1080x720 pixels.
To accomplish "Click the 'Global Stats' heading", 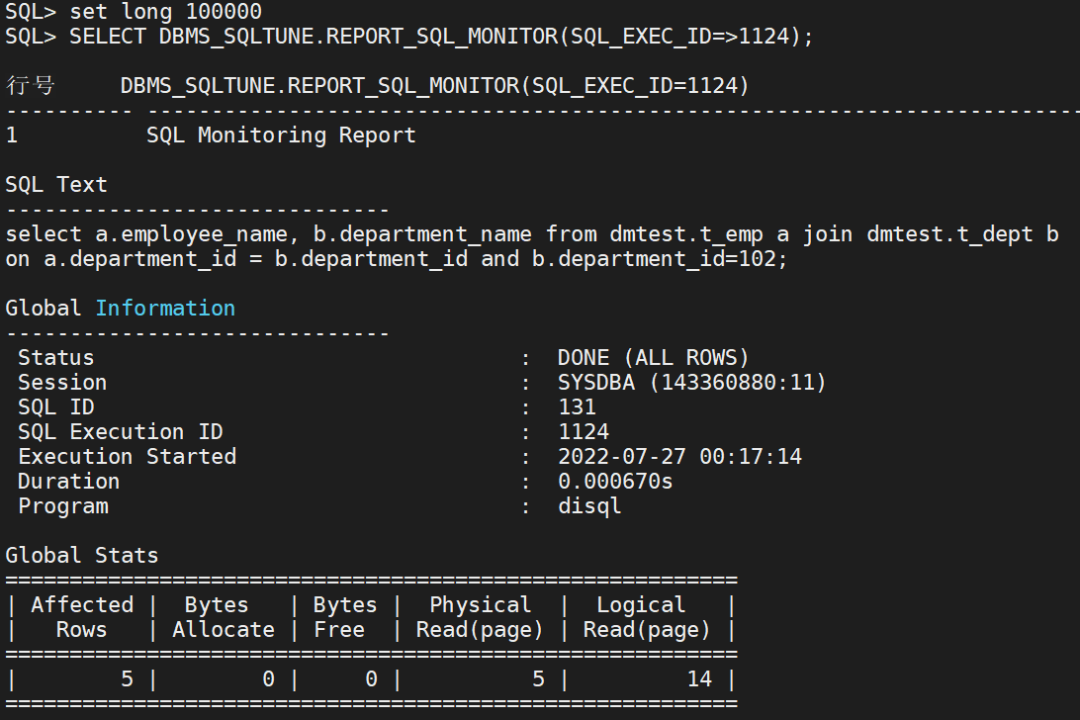I will (81, 555).
